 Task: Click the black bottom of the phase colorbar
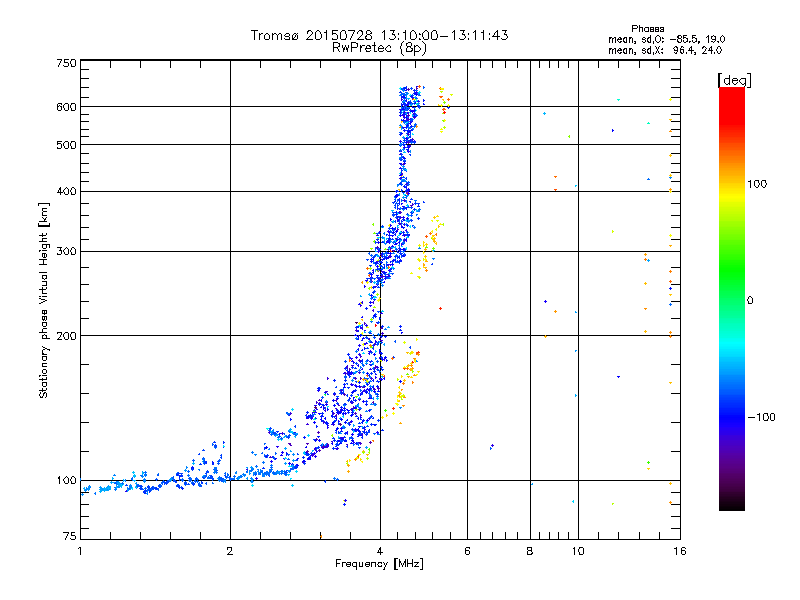tap(732, 503)
